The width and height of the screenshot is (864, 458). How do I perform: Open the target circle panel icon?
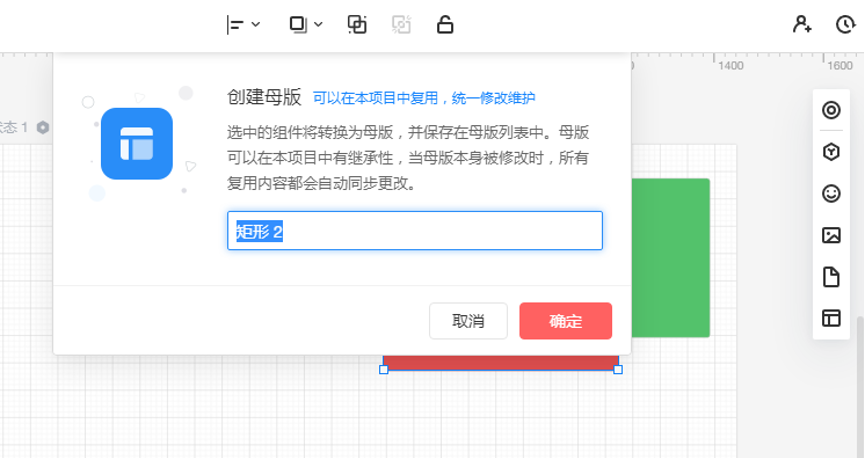(831, 110)
